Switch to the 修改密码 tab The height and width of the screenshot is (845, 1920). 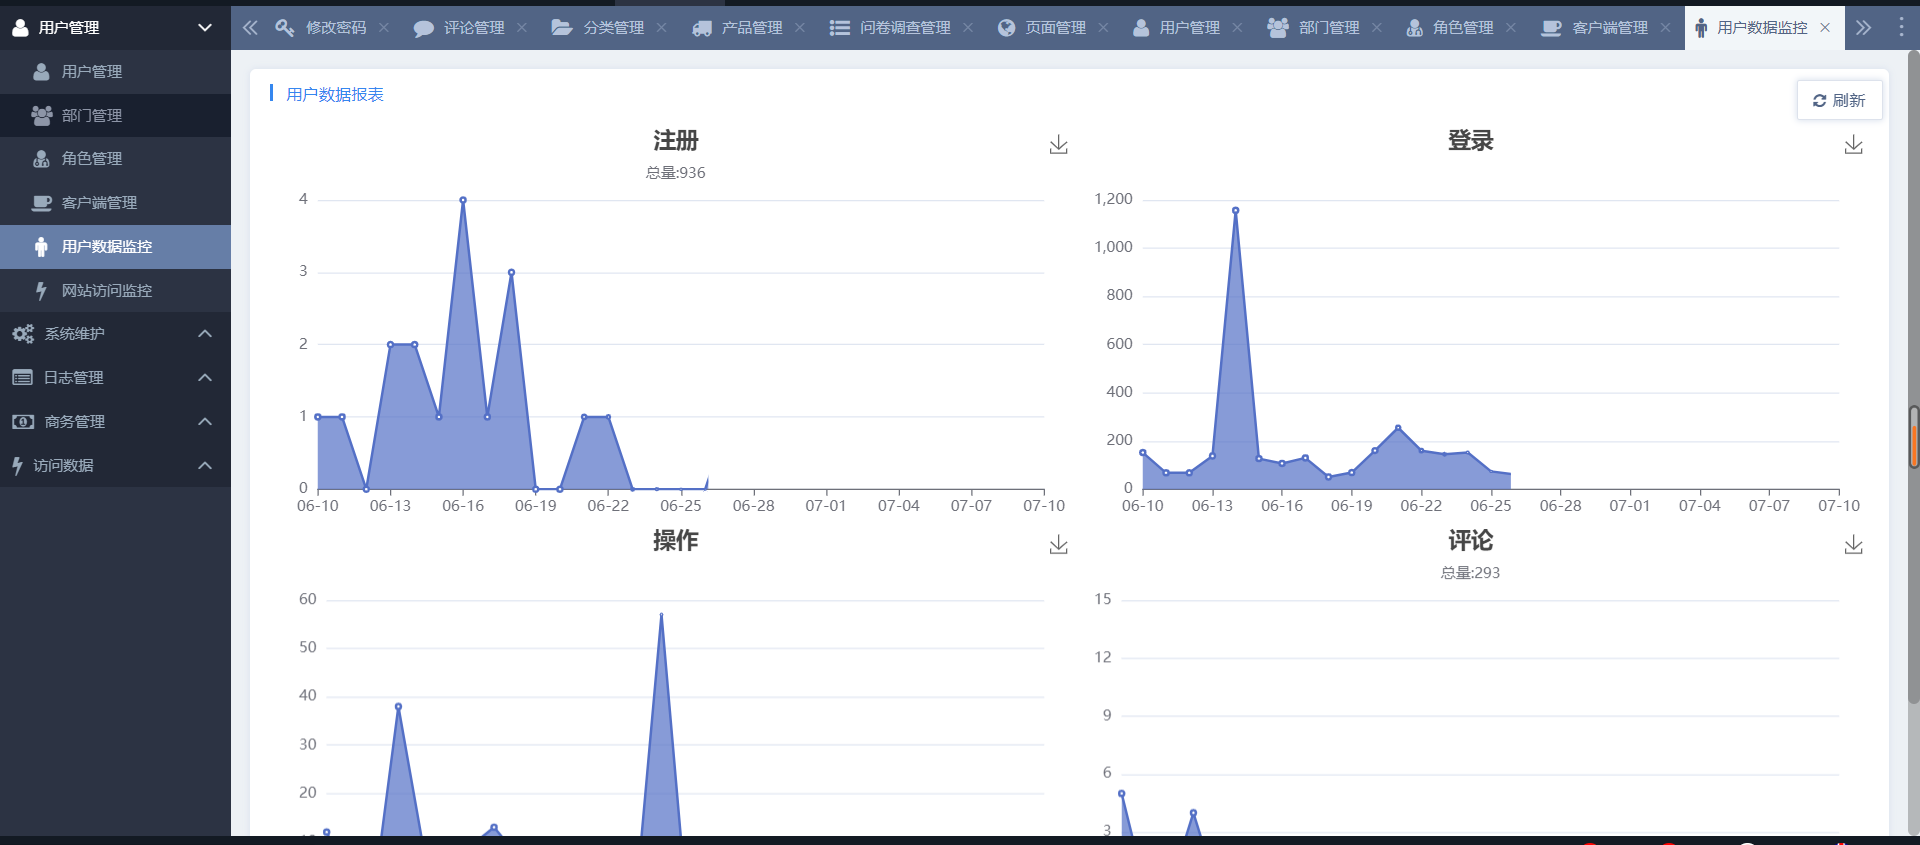click(322, 28)
